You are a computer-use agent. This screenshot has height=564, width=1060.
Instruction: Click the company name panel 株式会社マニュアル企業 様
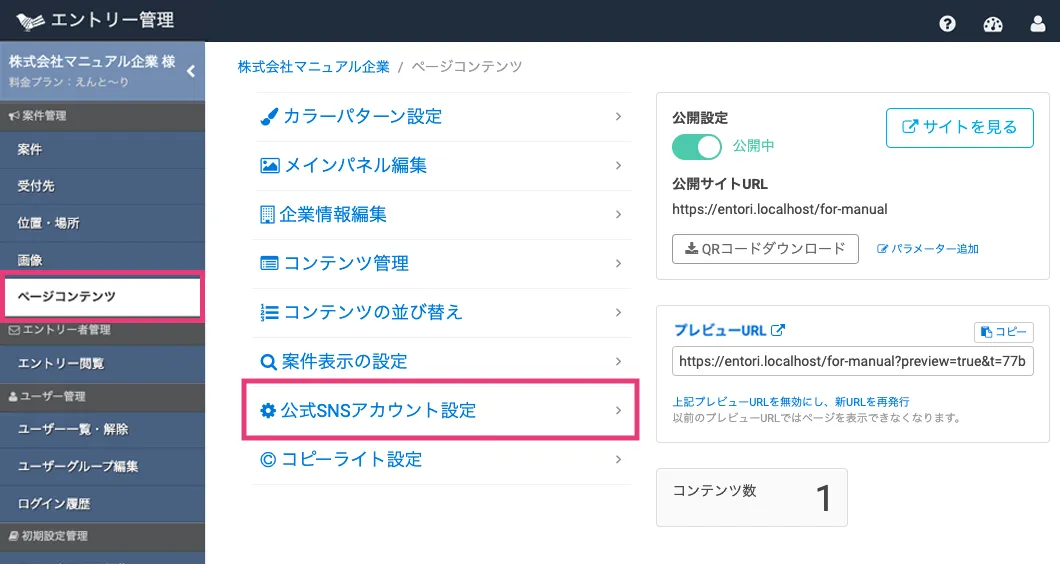point(102,71)
